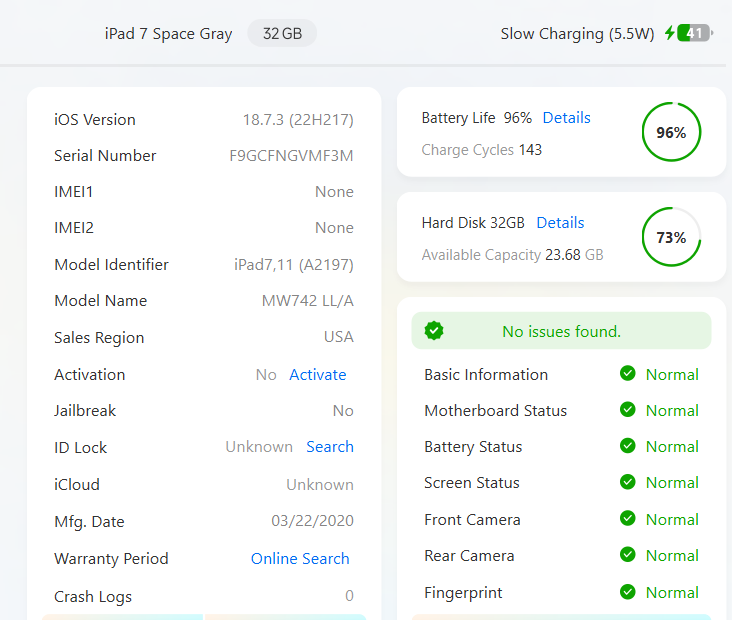
Task: Click the green check icon for Motherboard Status
Action: point(627,409)
